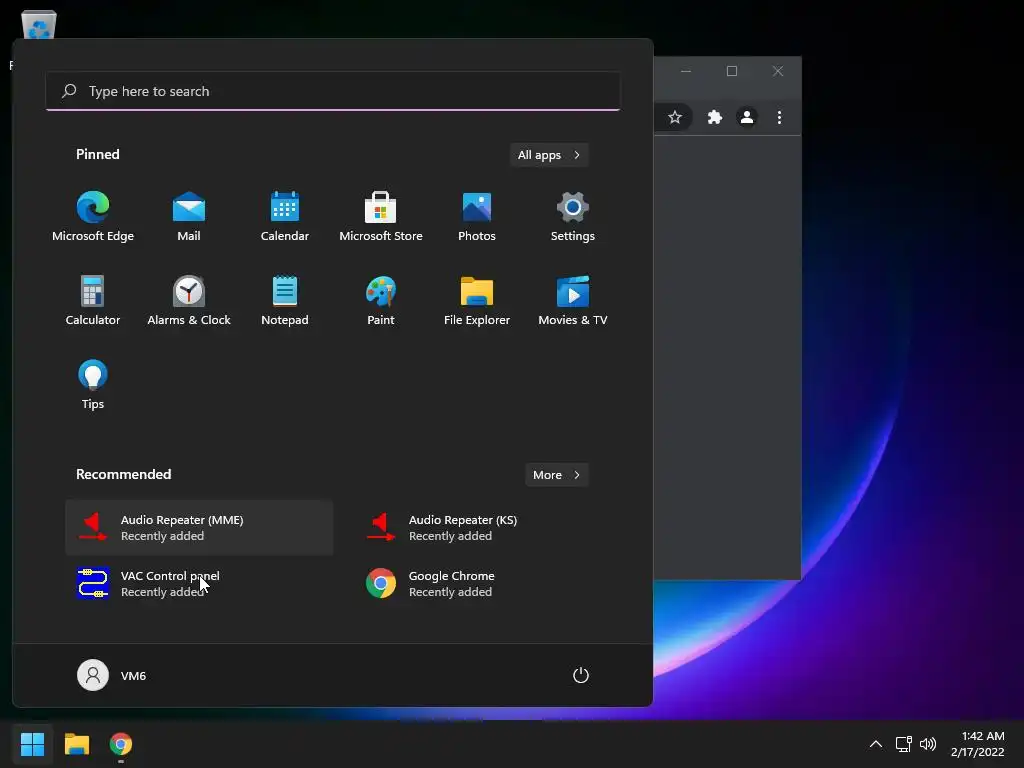Open Notepad from pinned apps
Screen dimensions: 1024x768
pos(285,300)
